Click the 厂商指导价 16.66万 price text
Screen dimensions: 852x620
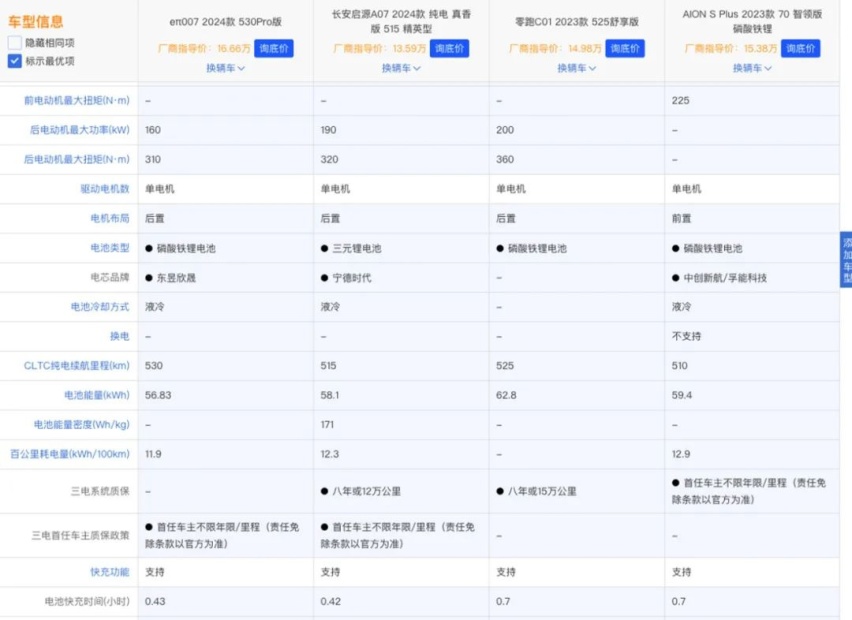204,48
